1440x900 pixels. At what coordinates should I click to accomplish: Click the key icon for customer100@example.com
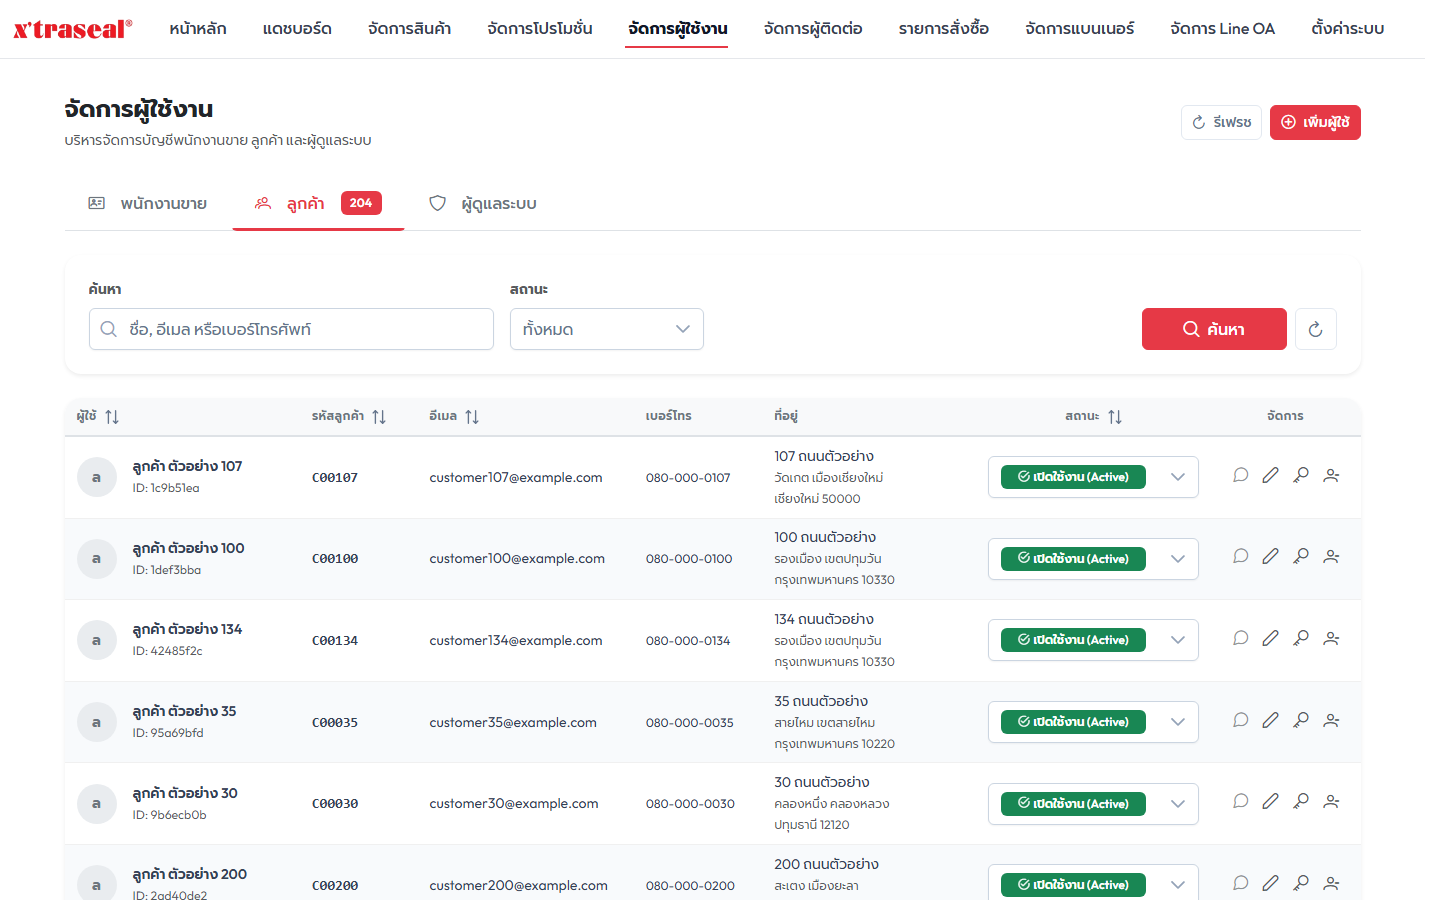click(x=1301, y=556)
